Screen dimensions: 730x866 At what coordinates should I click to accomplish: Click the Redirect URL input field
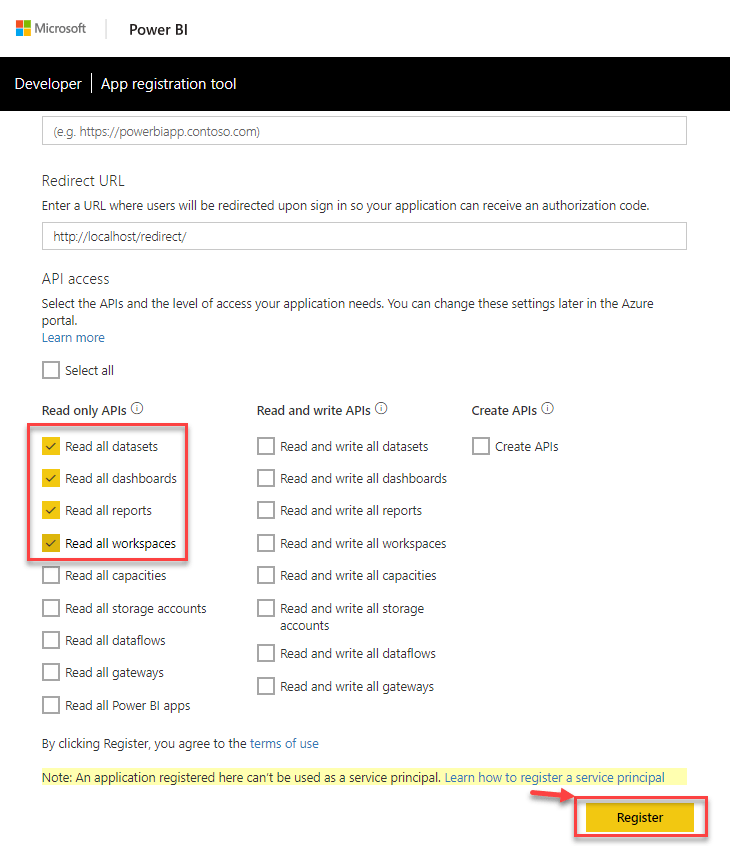click(x=364, y=236)
